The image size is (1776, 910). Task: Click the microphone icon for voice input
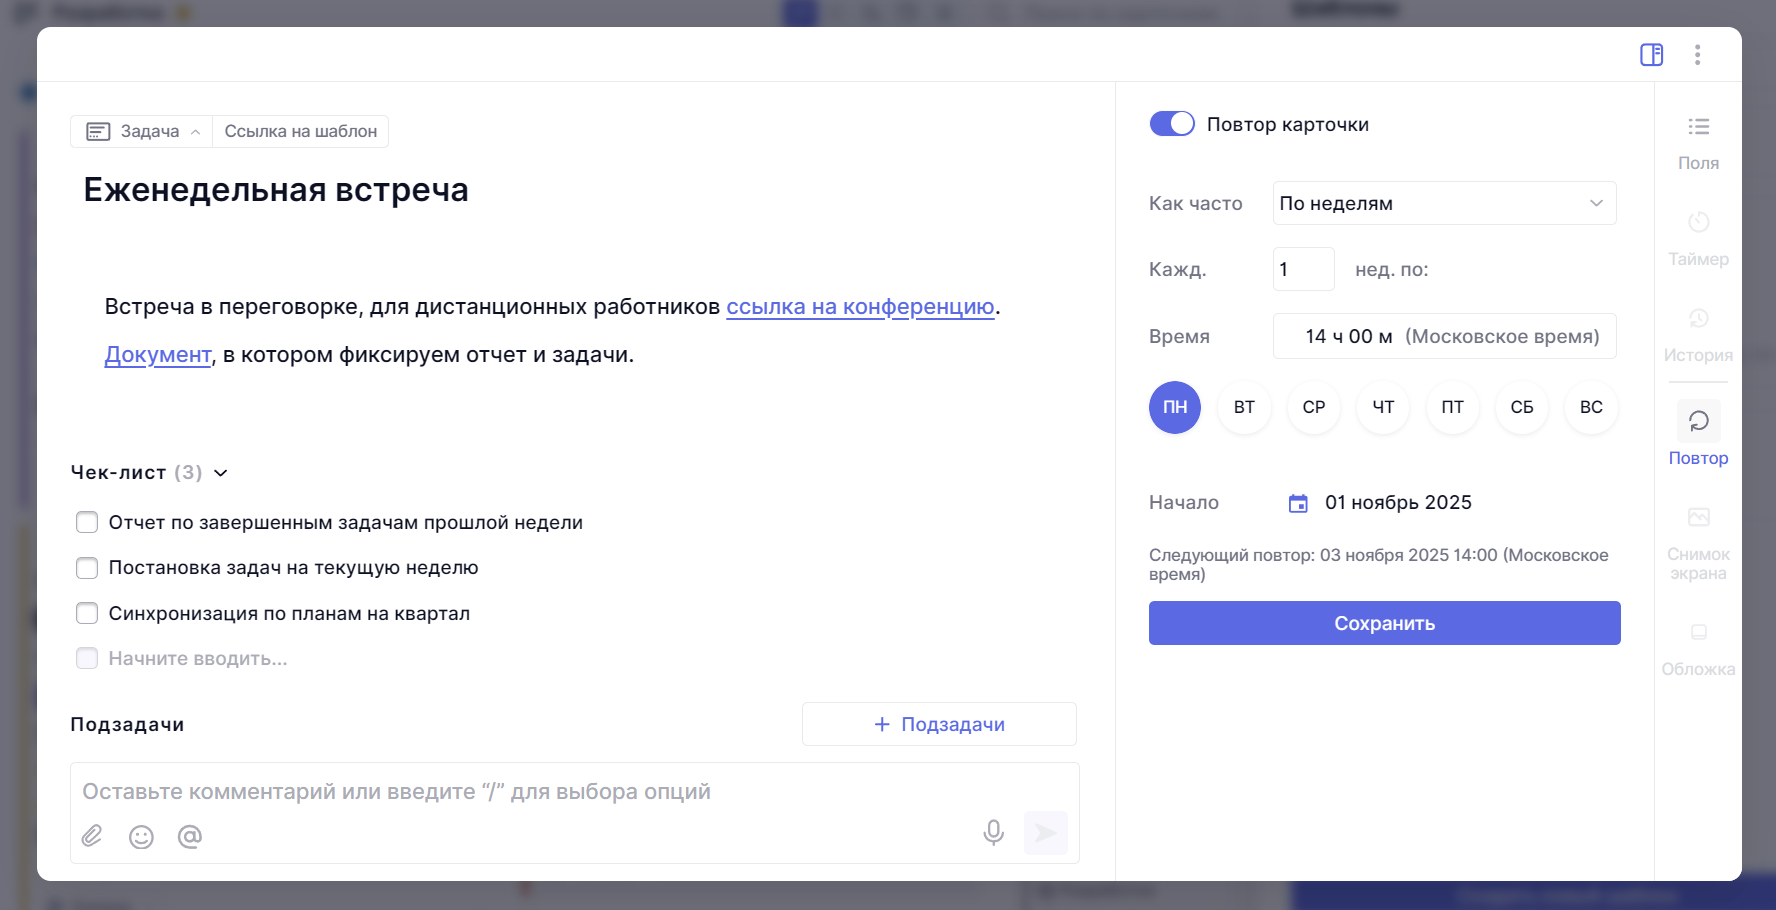coord(993,831)
